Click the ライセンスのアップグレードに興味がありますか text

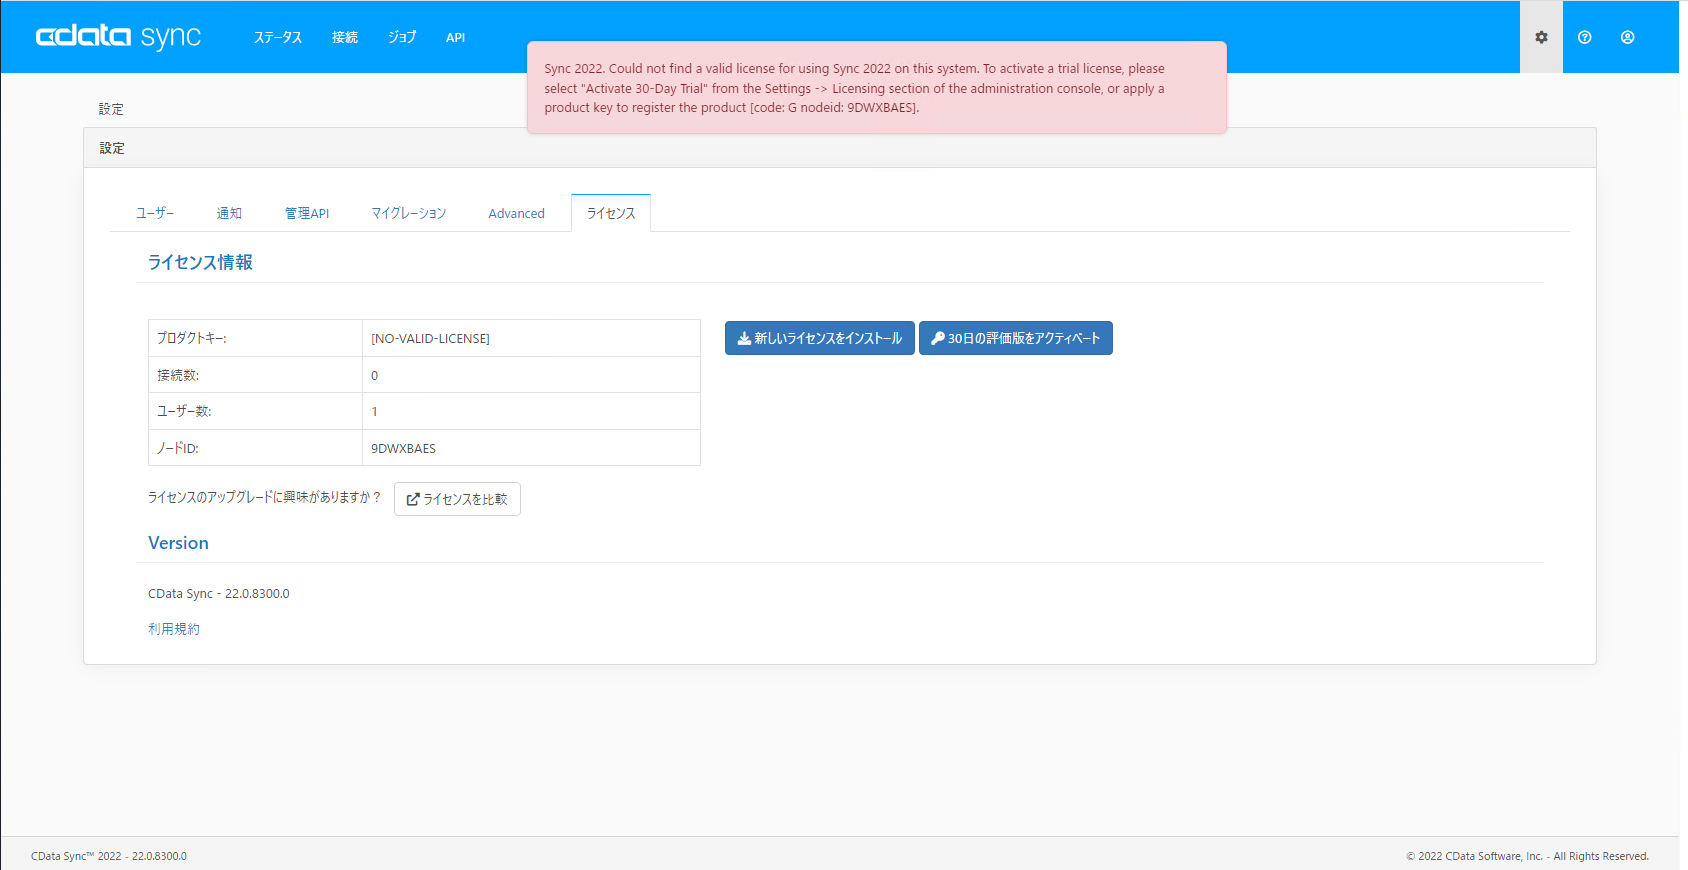point(264,497)
